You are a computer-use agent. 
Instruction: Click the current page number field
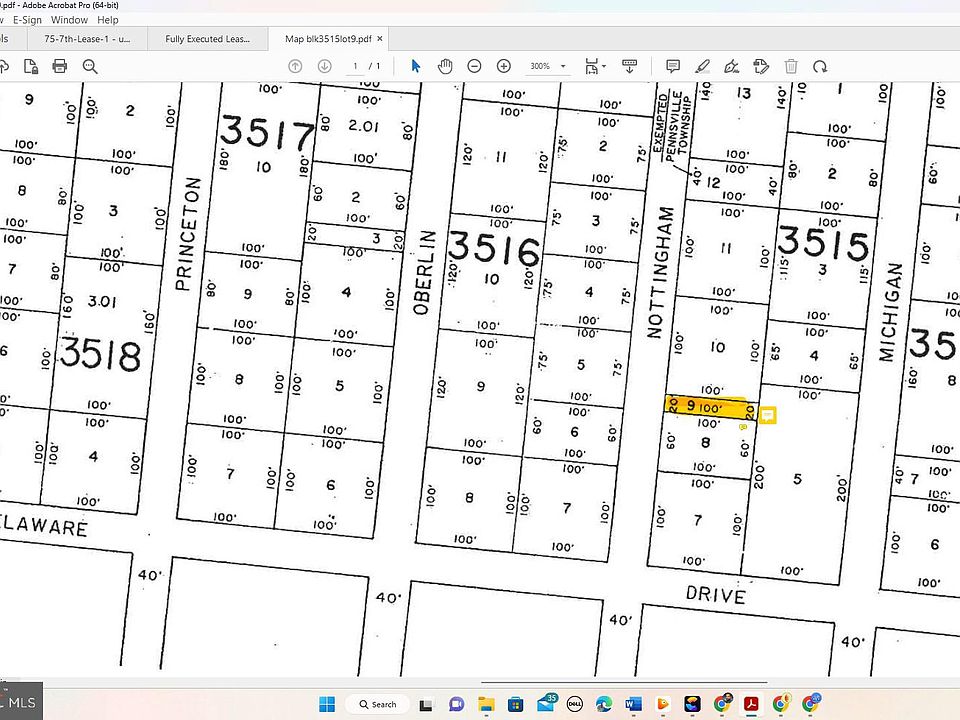click(355, 66)
